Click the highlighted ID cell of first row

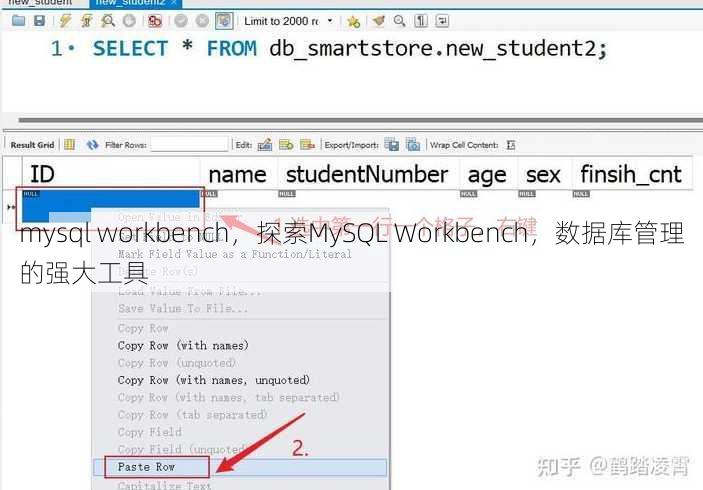click(x=111, y=198)
